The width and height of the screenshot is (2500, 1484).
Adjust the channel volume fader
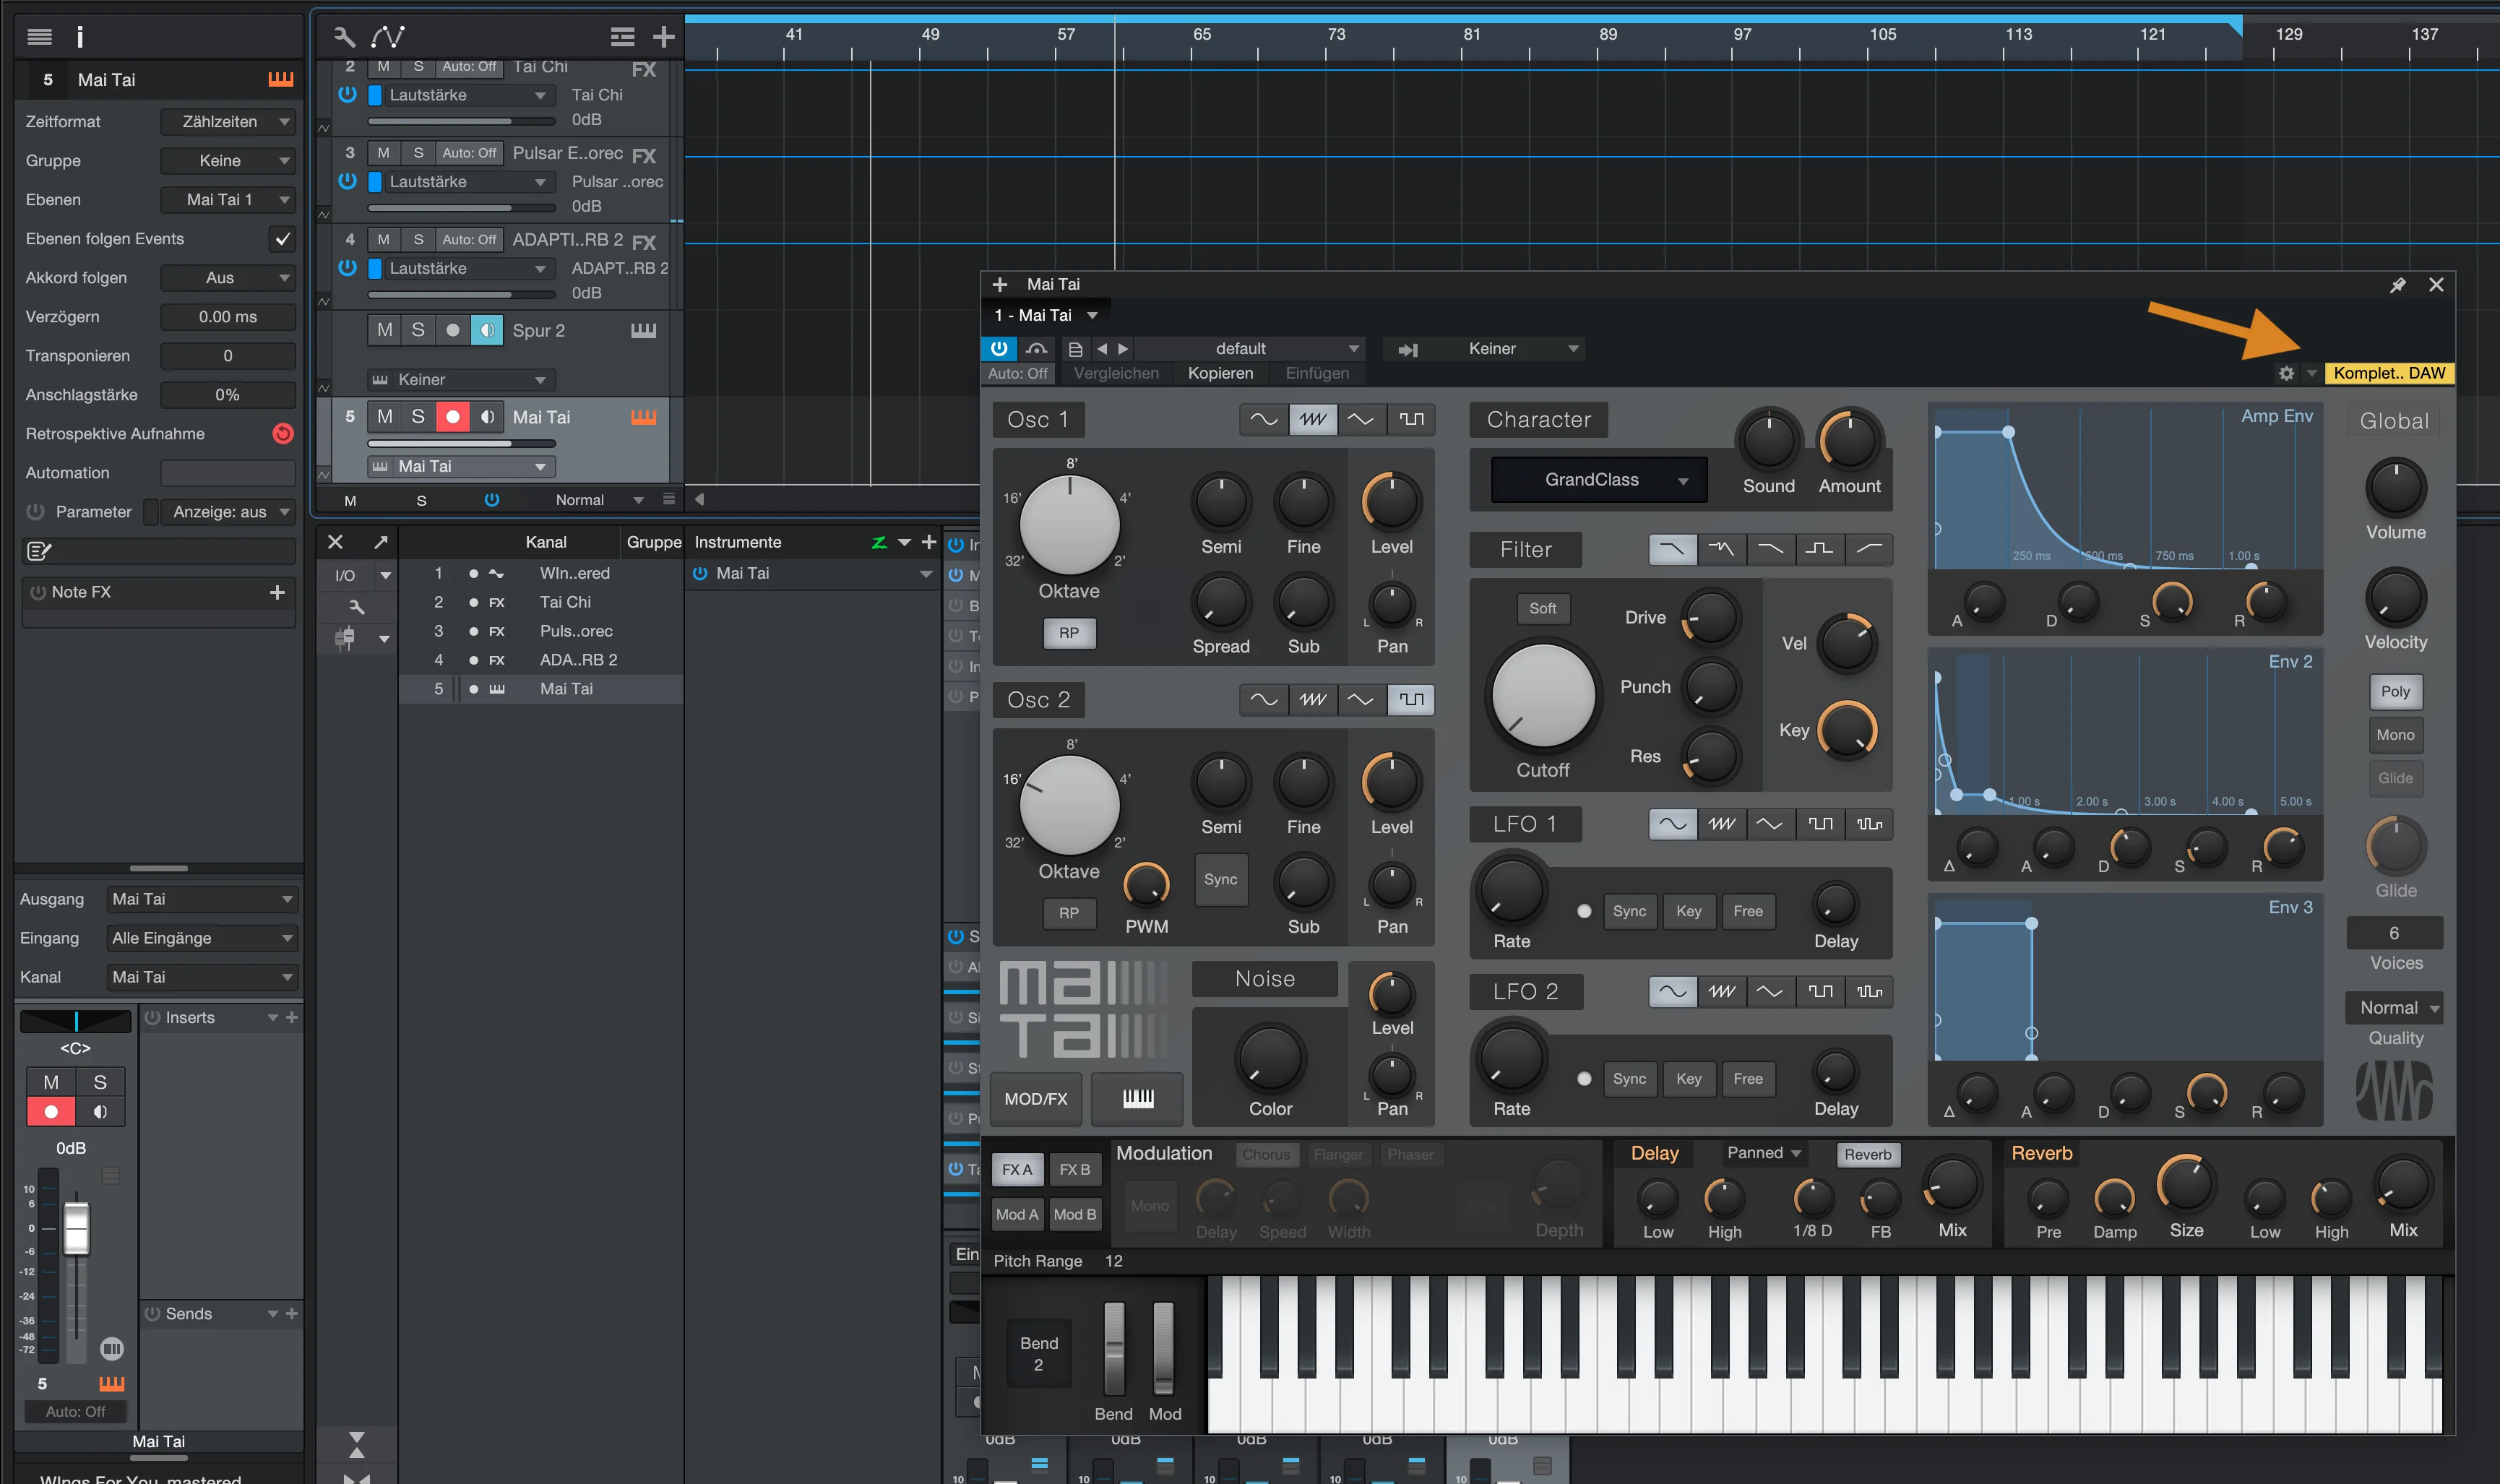pyautogui.click(x=77, y=1228)
